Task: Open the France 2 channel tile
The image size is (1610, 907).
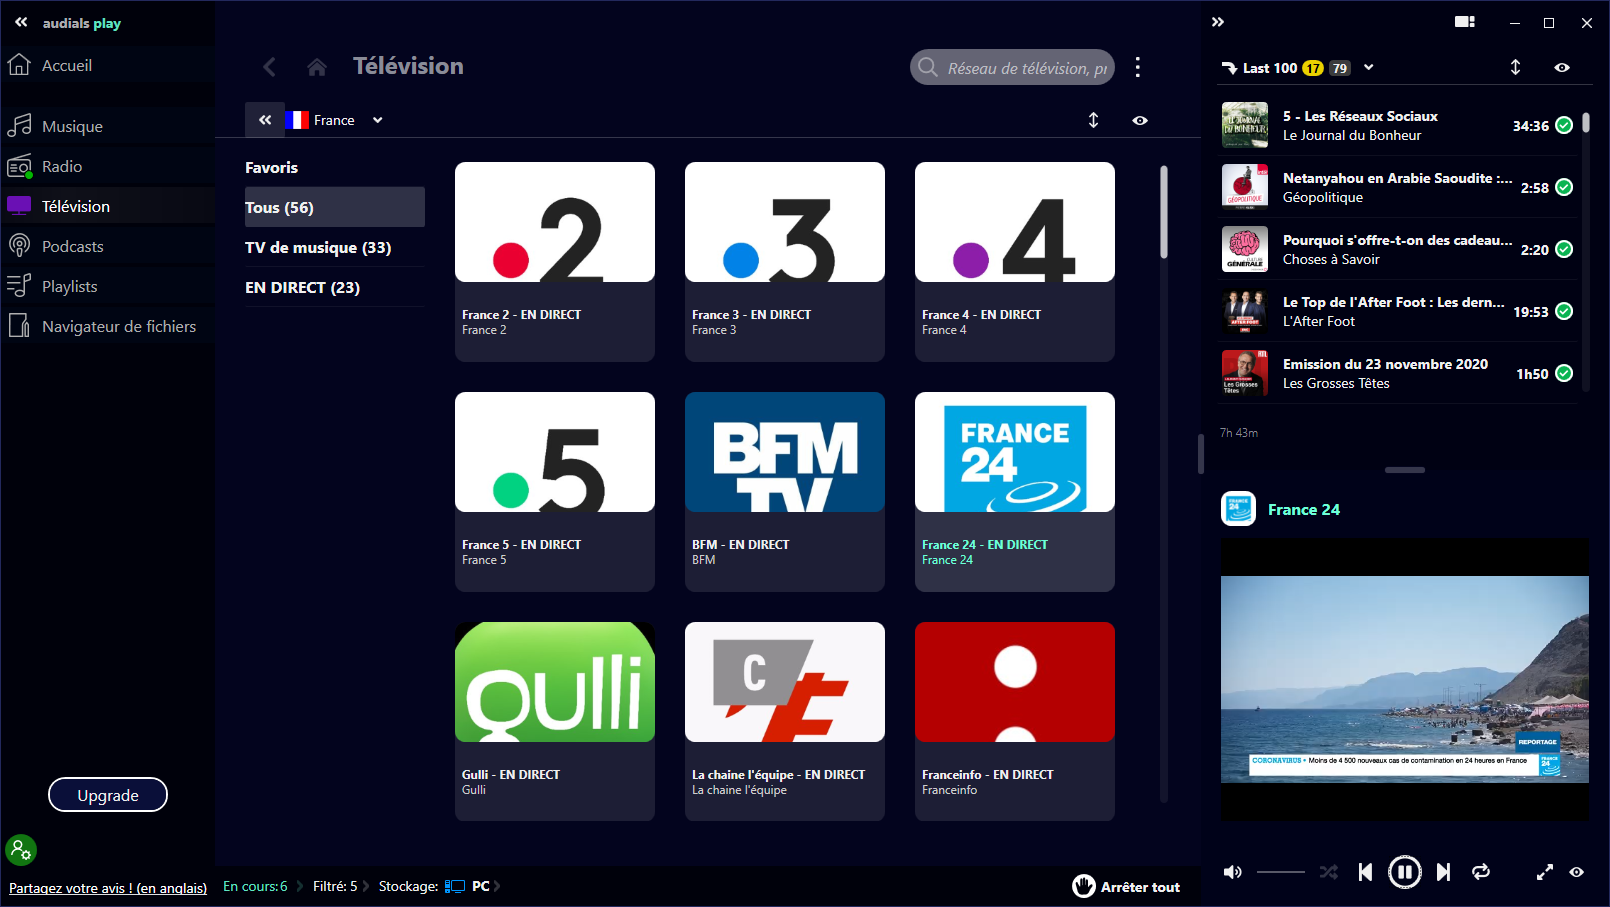Action: pyautogui.click(x=555, y=262)
